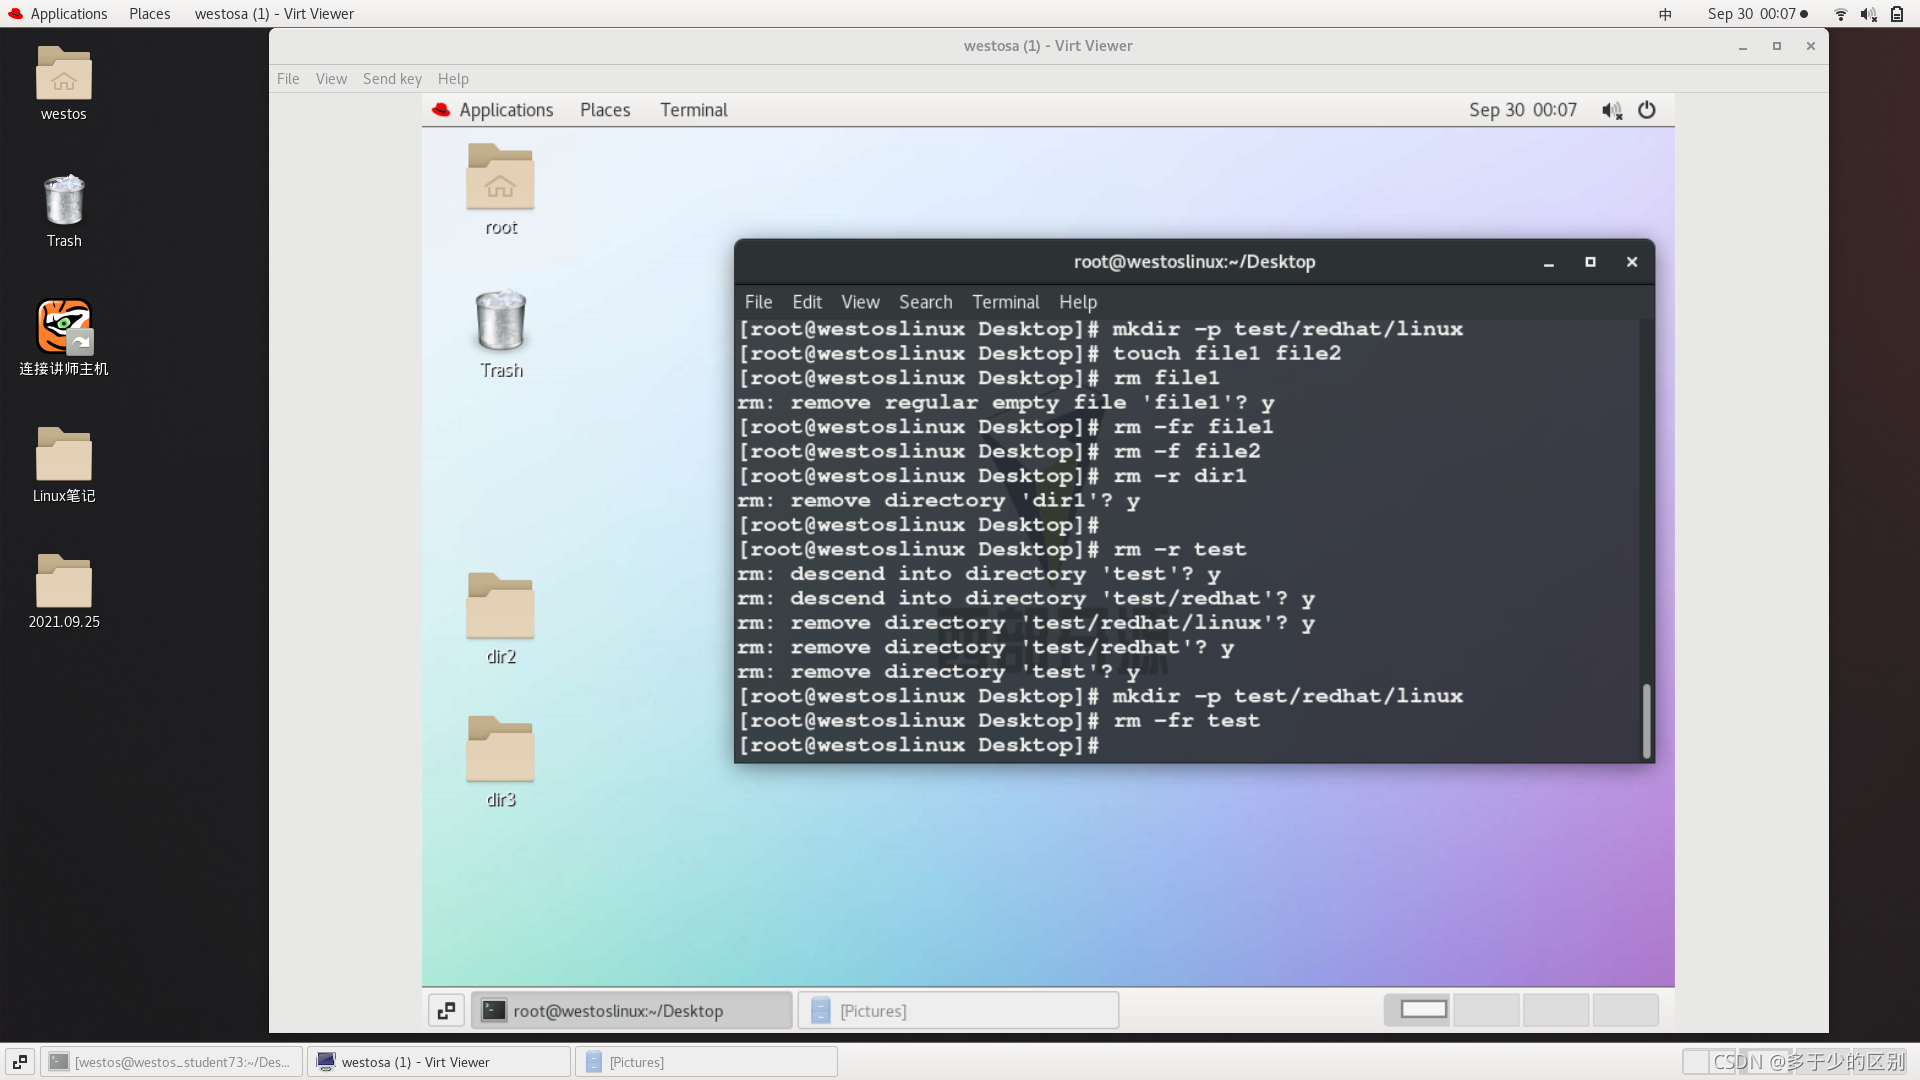The width and height of the screenshot is (1920, 1080).
Task: Open the Linux笔记 folder on host
Action: (64, 455)
